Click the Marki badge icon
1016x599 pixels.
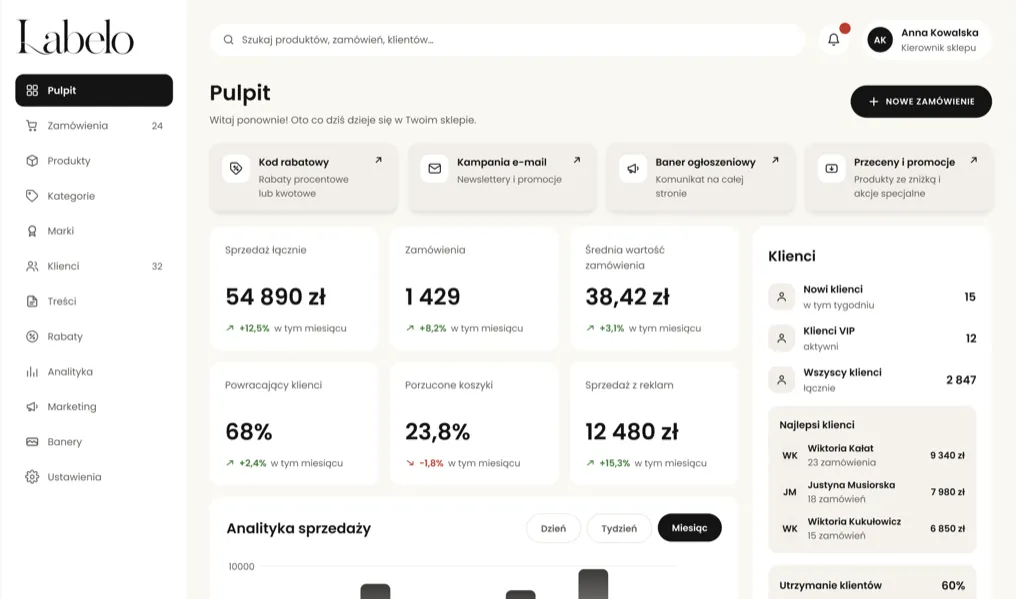click(32, 231)
